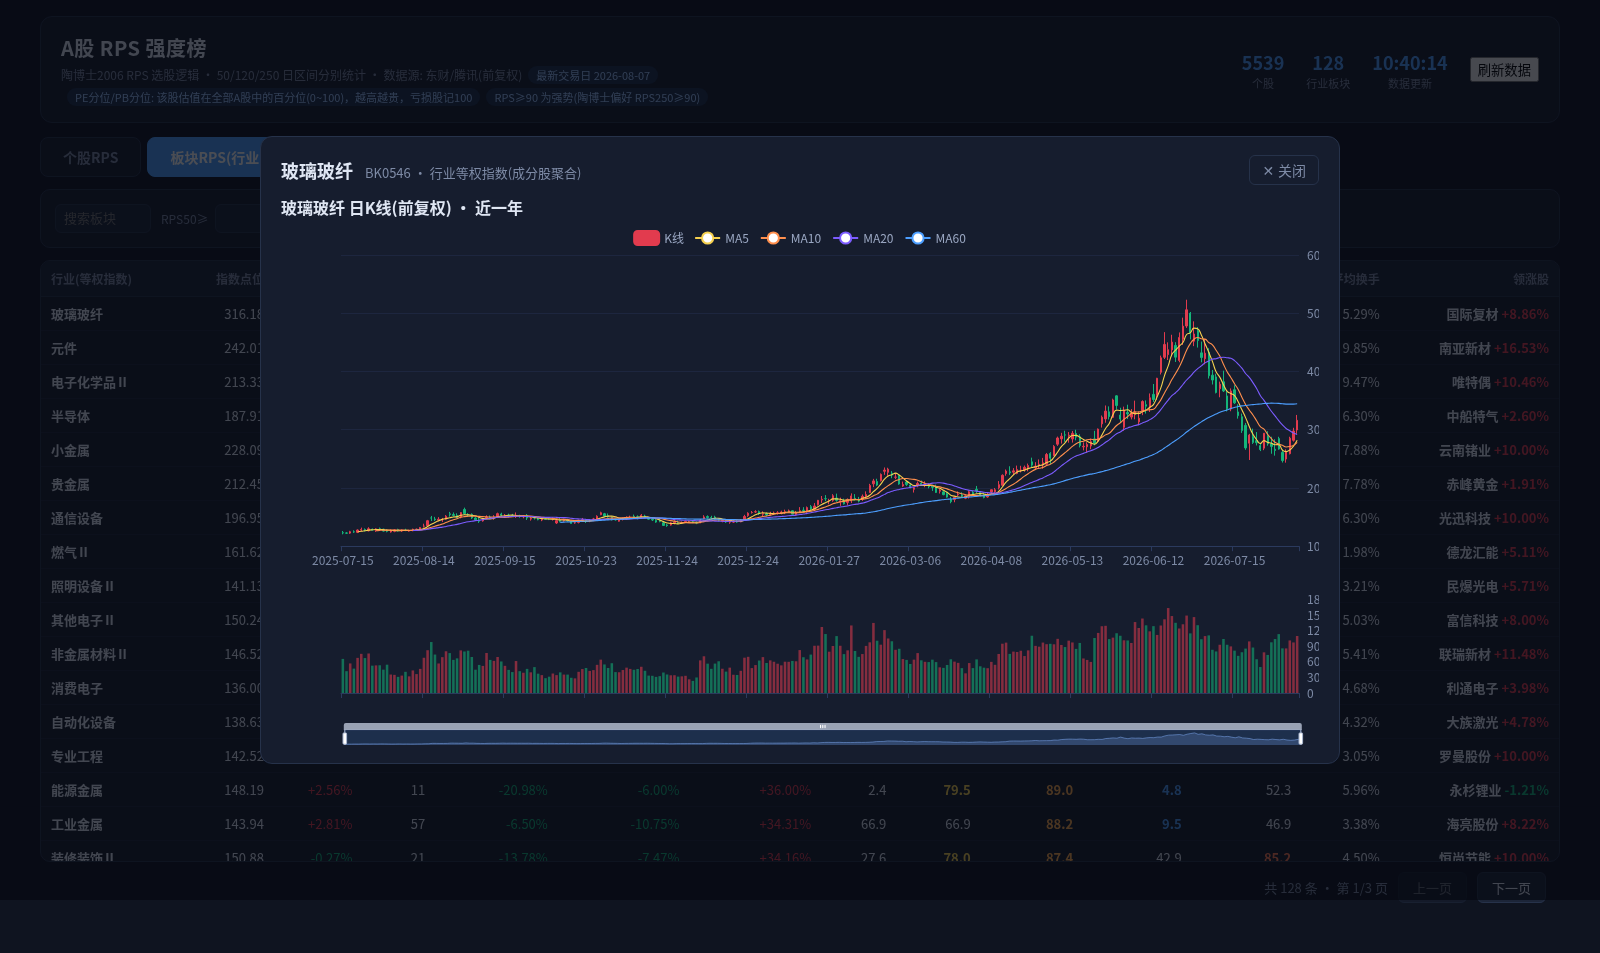Toggle the MA5 line in legend
The width and height of the screenshot is (1600, 953).
722,239
